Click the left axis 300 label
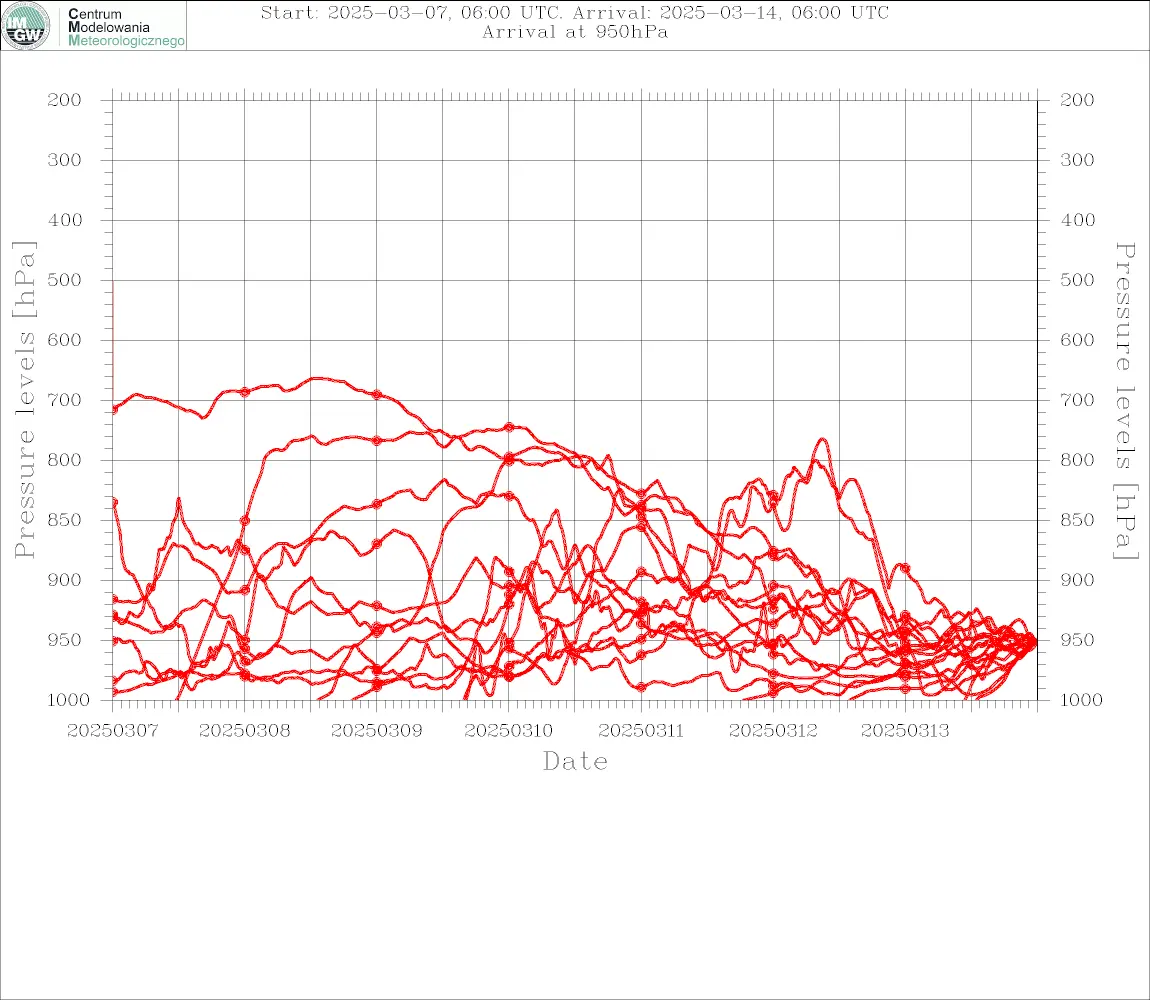The width and height of the screenshot is (1150, 1000). pyautogui.click(x=65, y=160)
